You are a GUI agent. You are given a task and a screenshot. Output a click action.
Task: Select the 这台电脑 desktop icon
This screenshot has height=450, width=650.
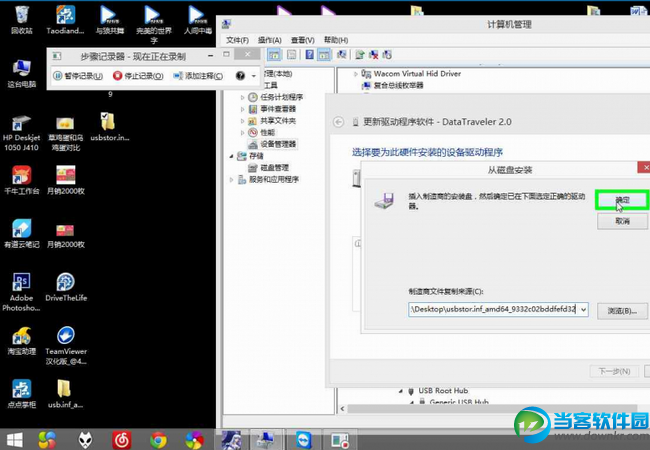(22, 73)
